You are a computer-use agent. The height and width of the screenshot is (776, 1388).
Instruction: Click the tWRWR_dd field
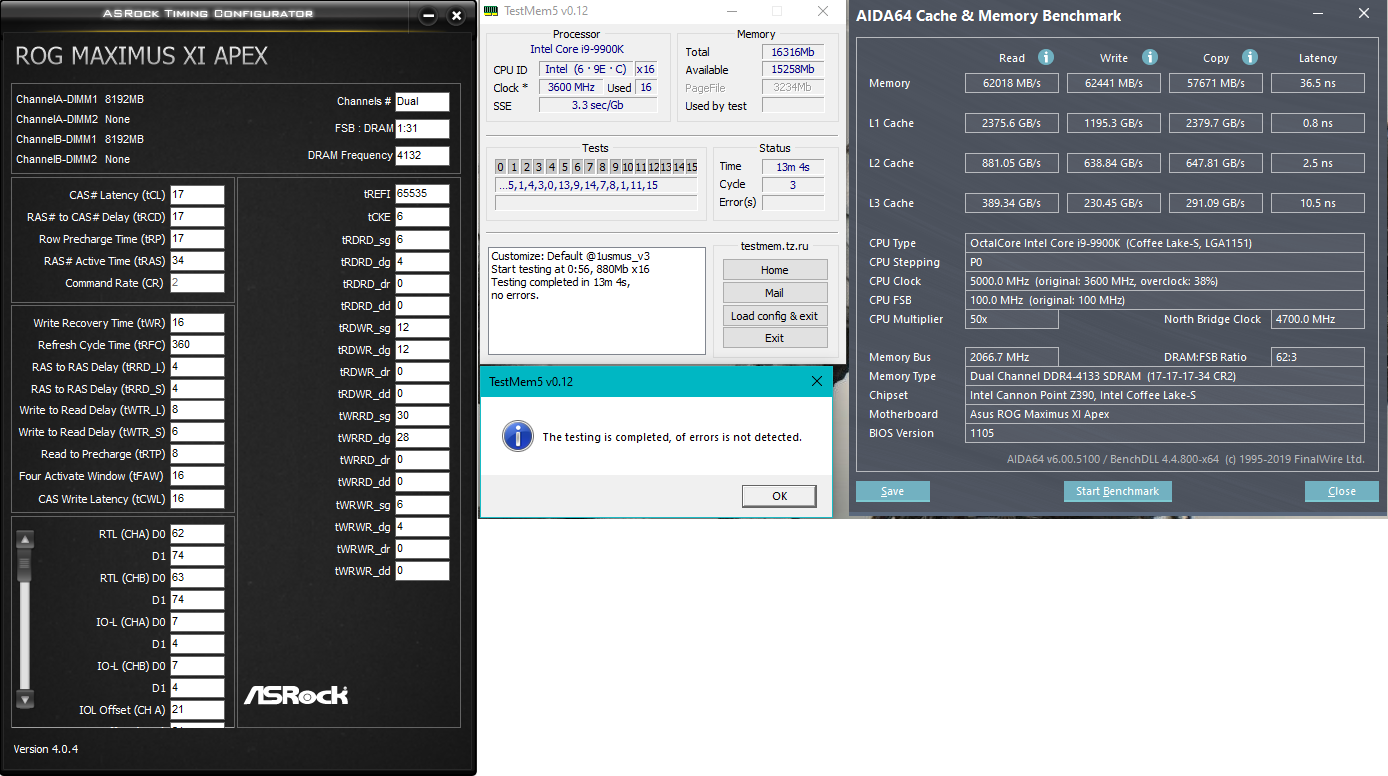tap(422, 571)
